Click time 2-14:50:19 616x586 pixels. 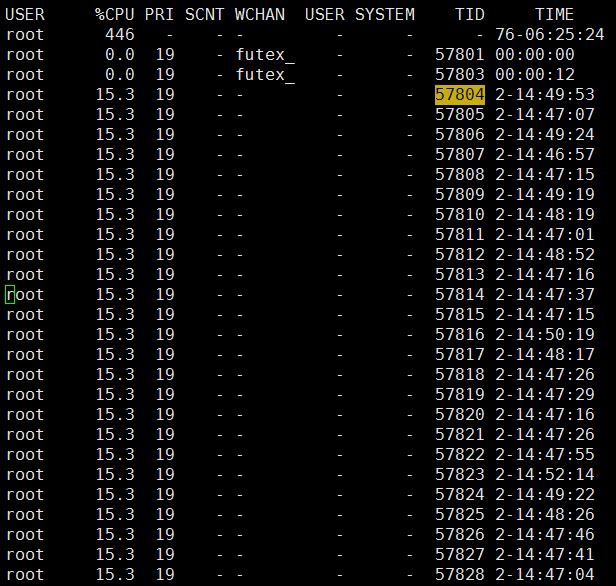(x=545, y=335)
